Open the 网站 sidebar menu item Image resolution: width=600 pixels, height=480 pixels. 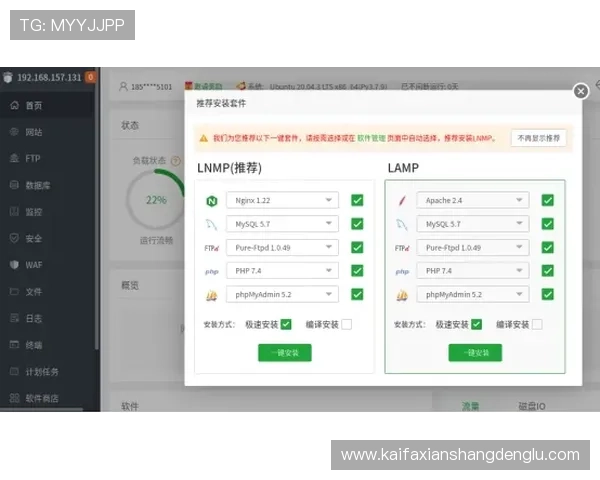pos(47,132)
